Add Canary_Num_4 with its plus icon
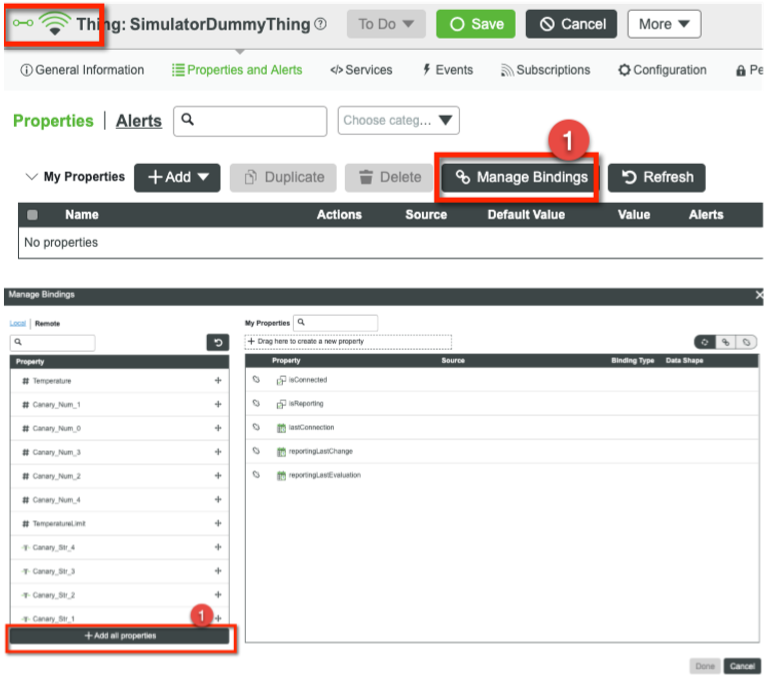Screen dimensions: 771x684 click(218, 500)
